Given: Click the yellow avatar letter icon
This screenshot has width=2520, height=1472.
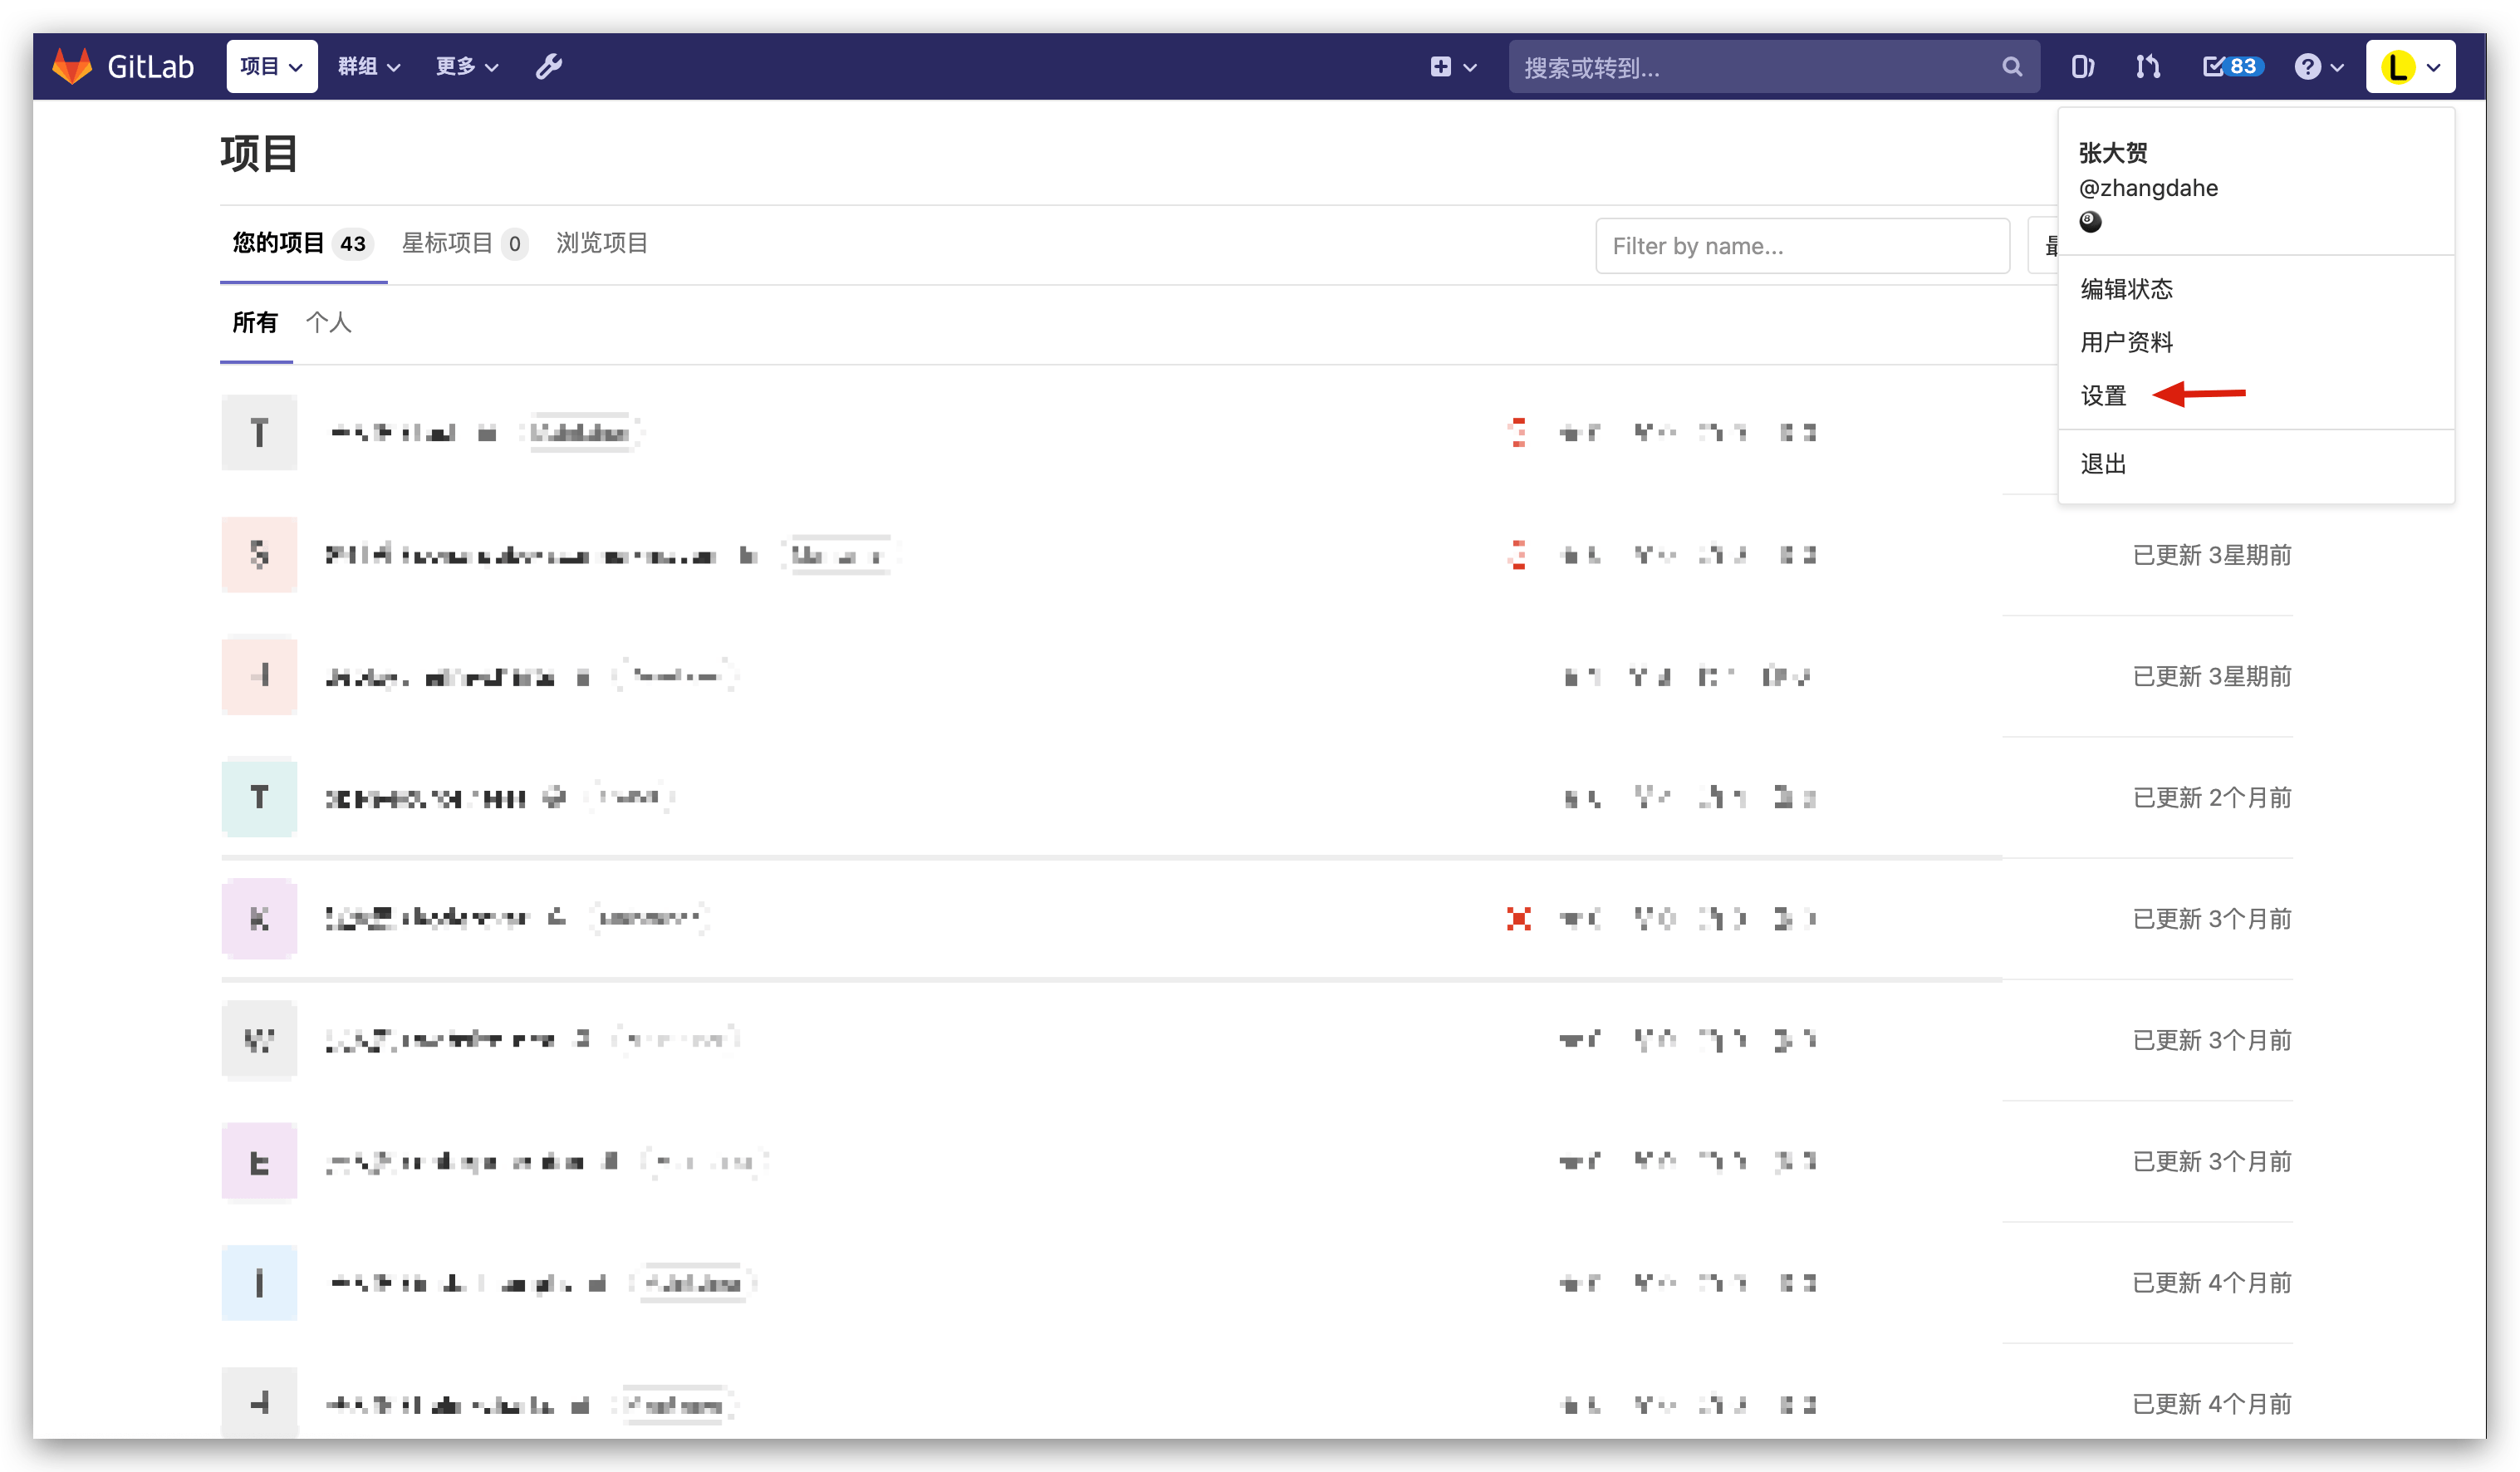Looking at the screenshot, I should [x=2397, y=66].
